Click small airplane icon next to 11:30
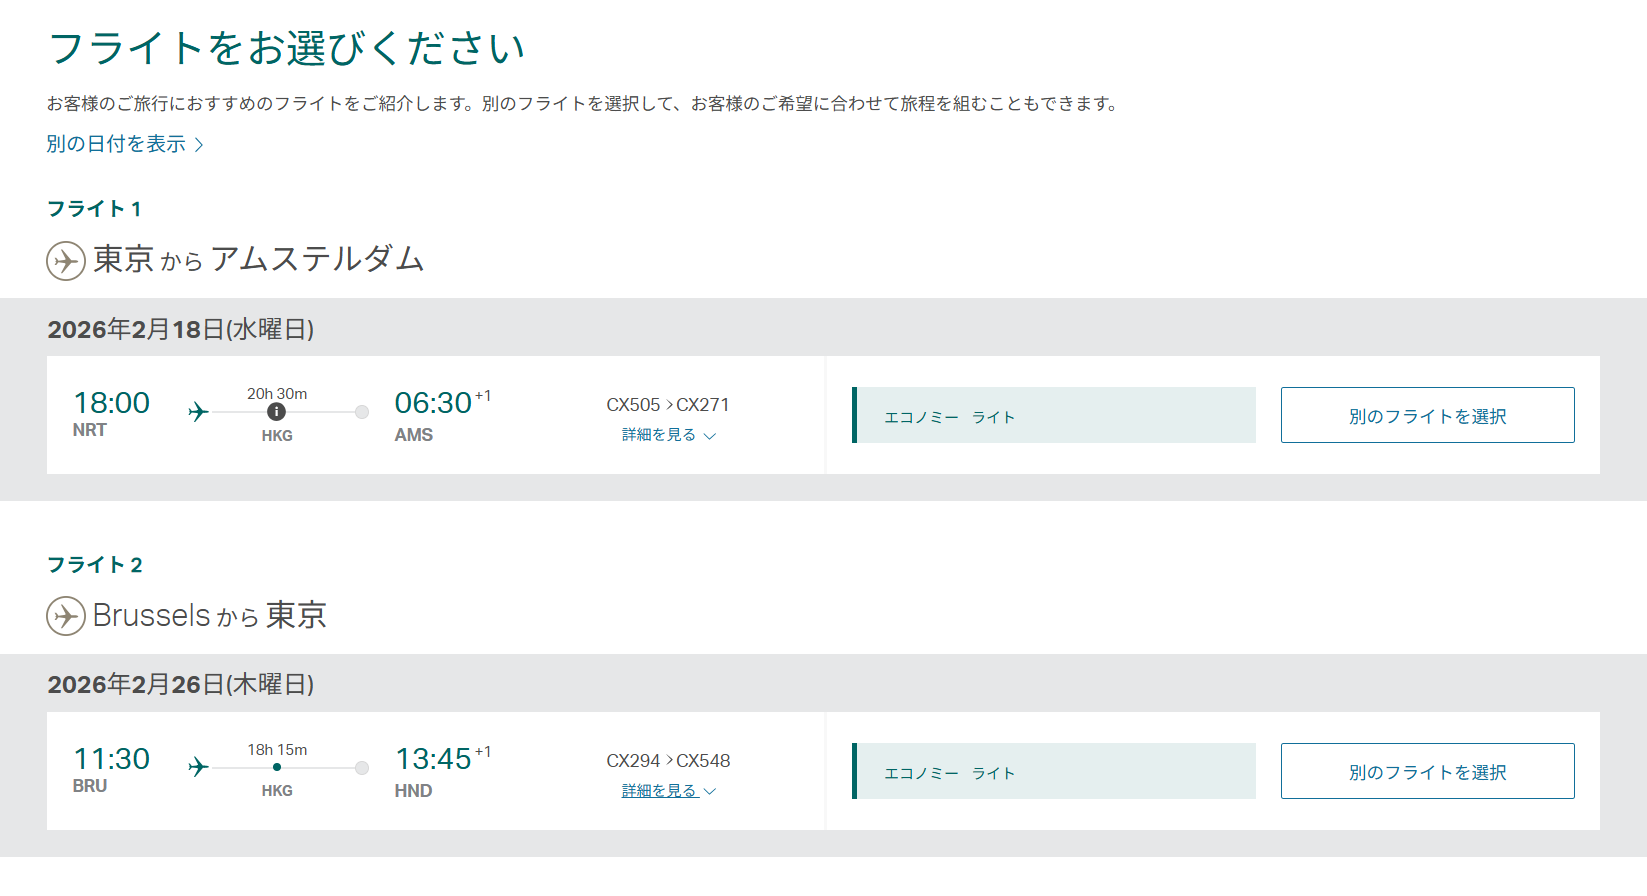This screenshot has width=1647, height=896. (x=198, y=767)
